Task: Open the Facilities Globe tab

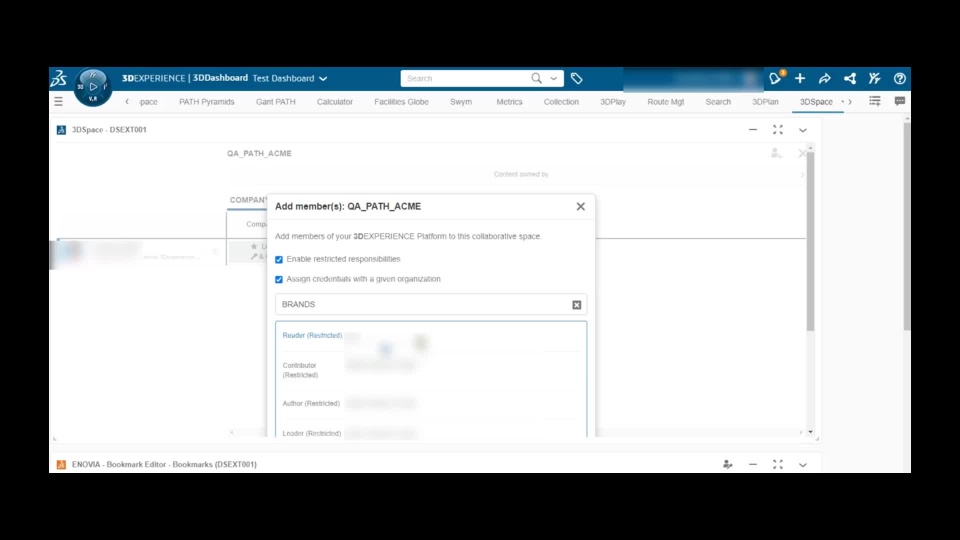Action: 402,102
